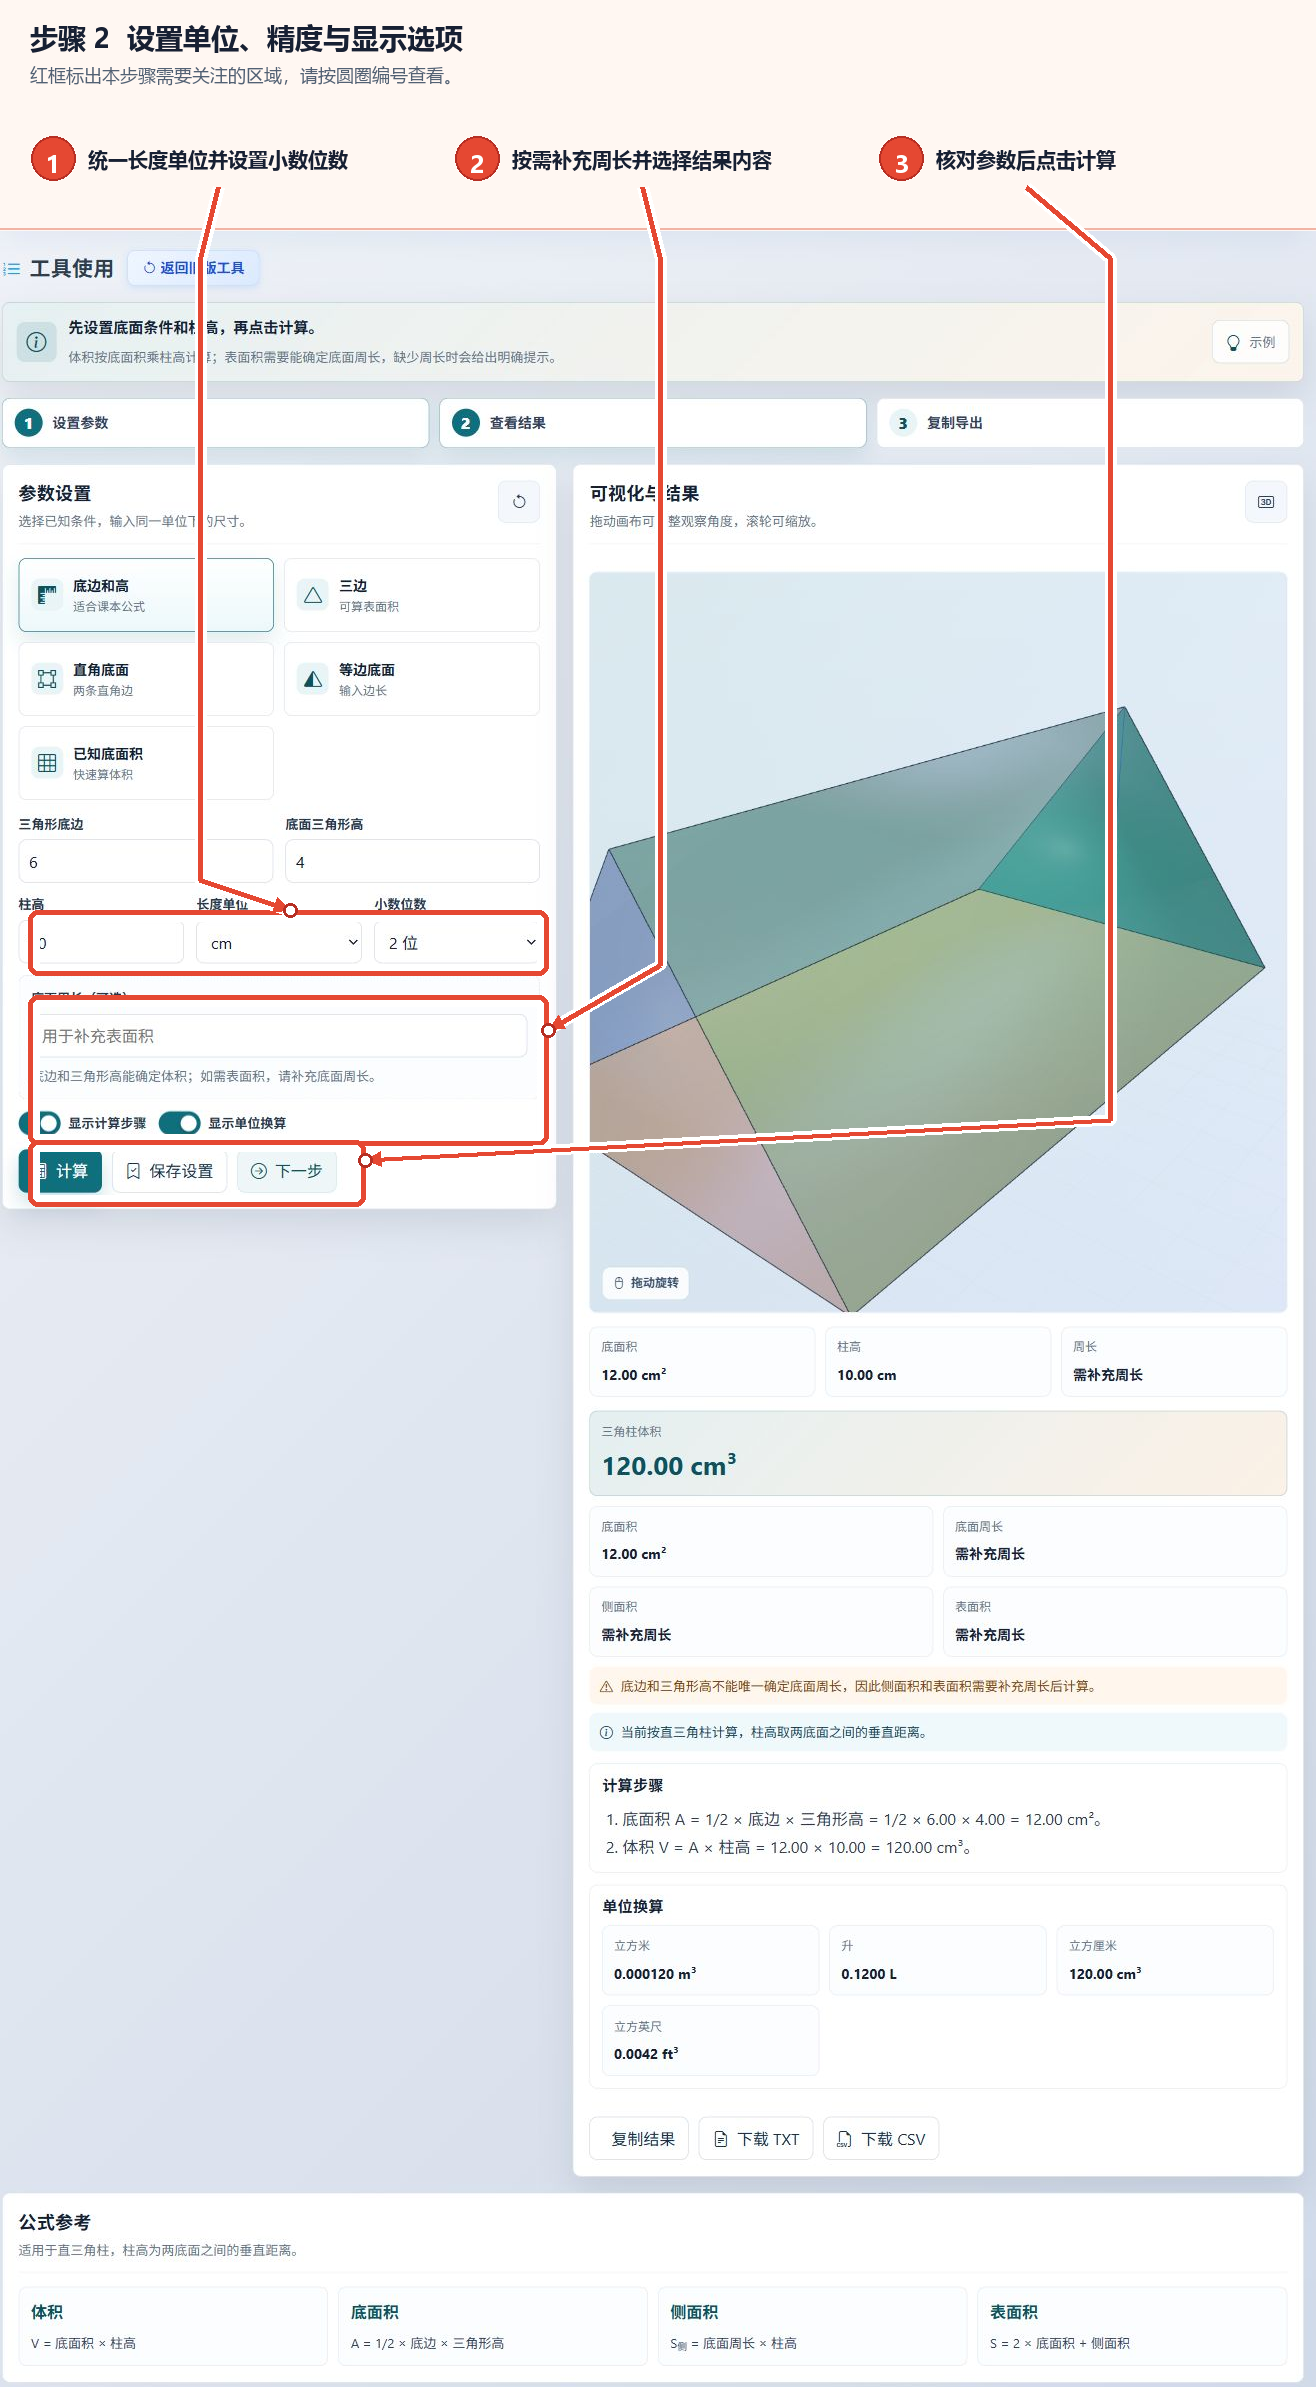The width and height of the screenshot is (1316, 2387).
Task: Click the 表面积 formula card
Action: [x=1132, y=2326]
